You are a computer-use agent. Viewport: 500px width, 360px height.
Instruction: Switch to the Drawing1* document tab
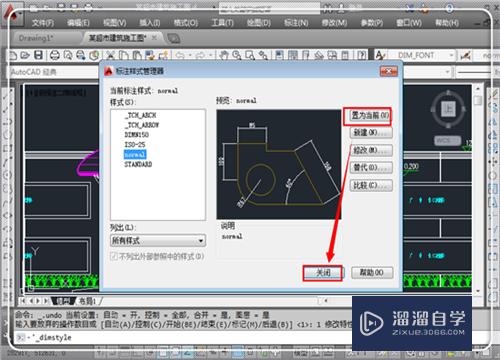coord(35,38)
